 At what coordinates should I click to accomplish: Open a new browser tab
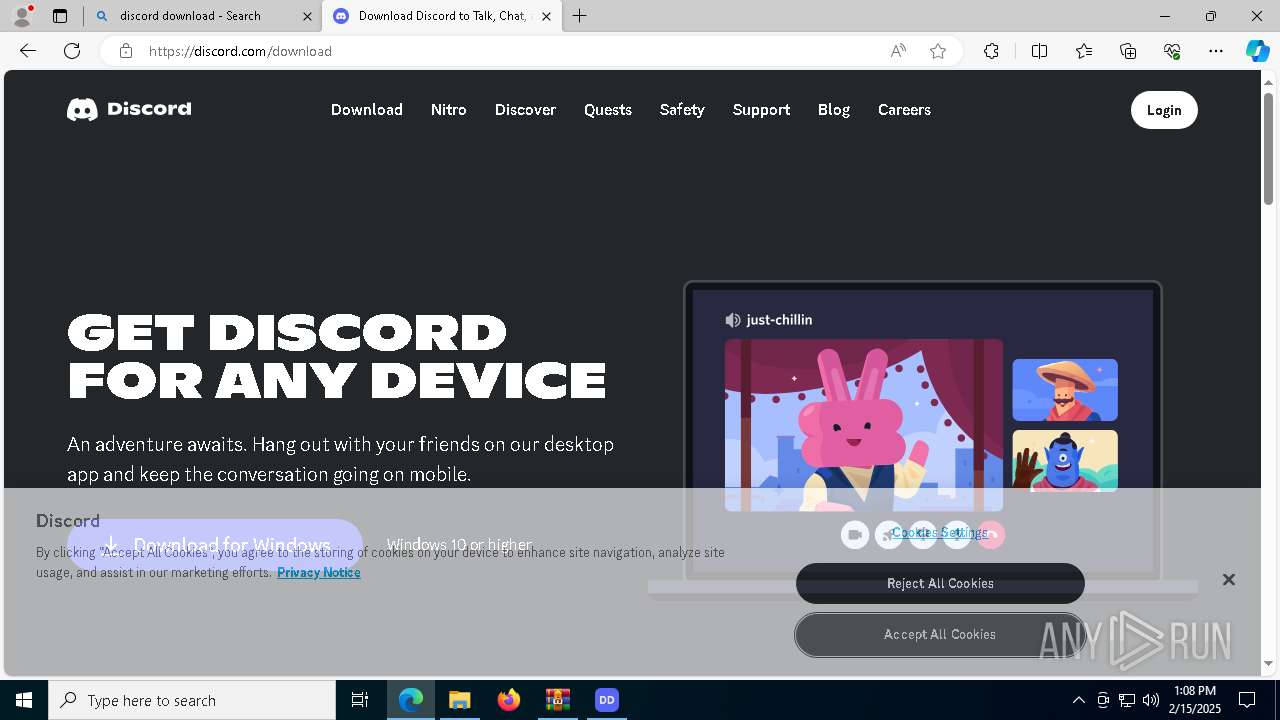pyautogui.click(x=580, y=16)
